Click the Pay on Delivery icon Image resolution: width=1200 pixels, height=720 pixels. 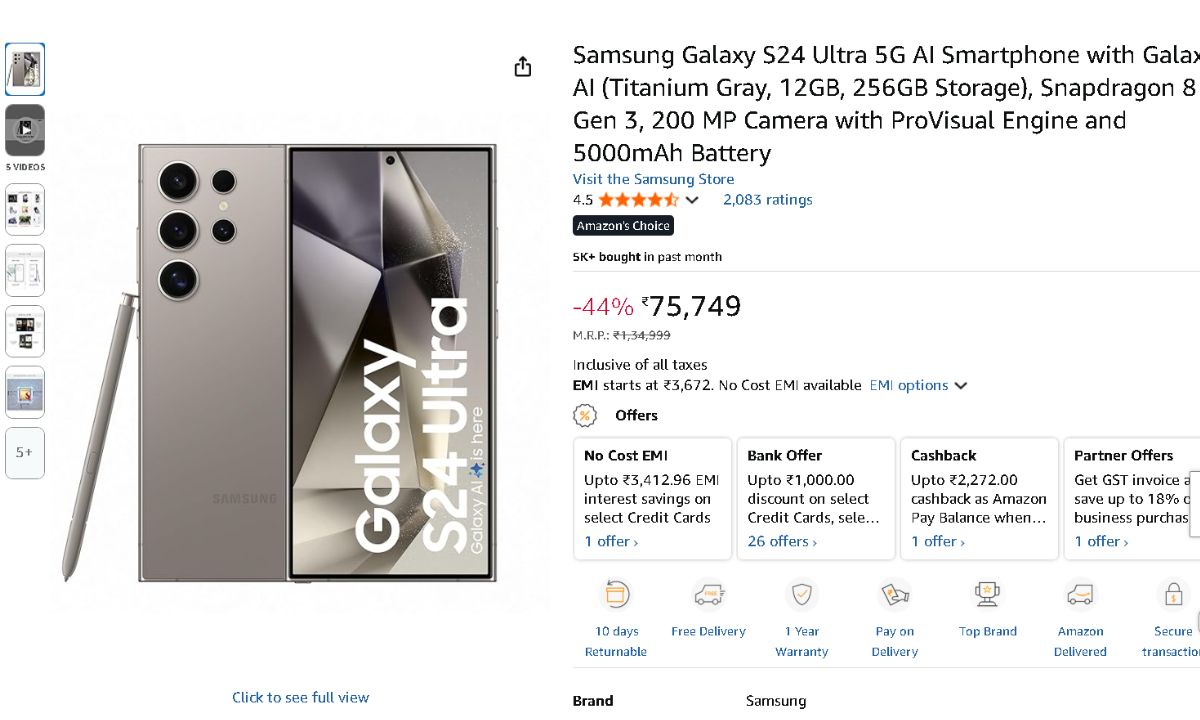[894, 595]
